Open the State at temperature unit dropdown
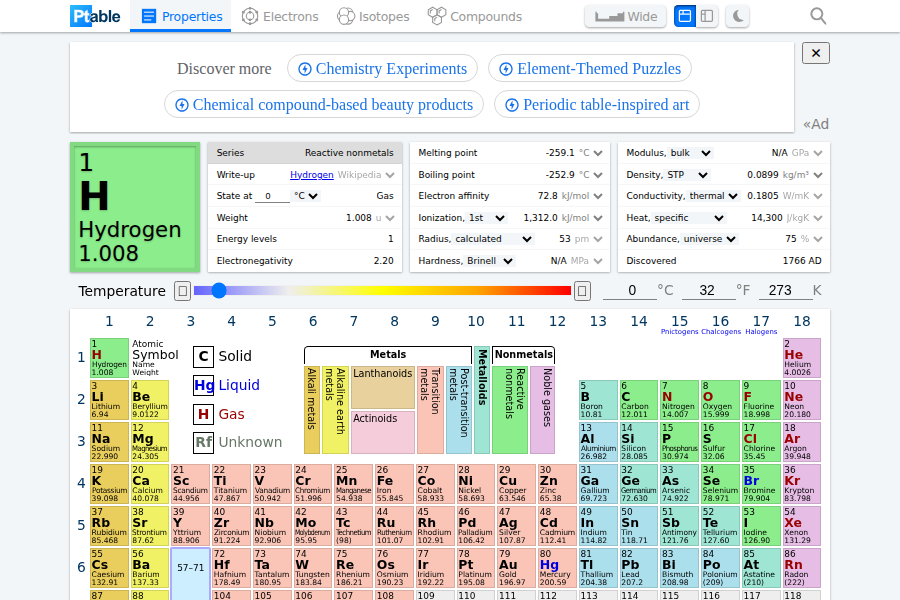Image resolution: width=900 pixels, height=600 pixels. (x=306, y=196)
